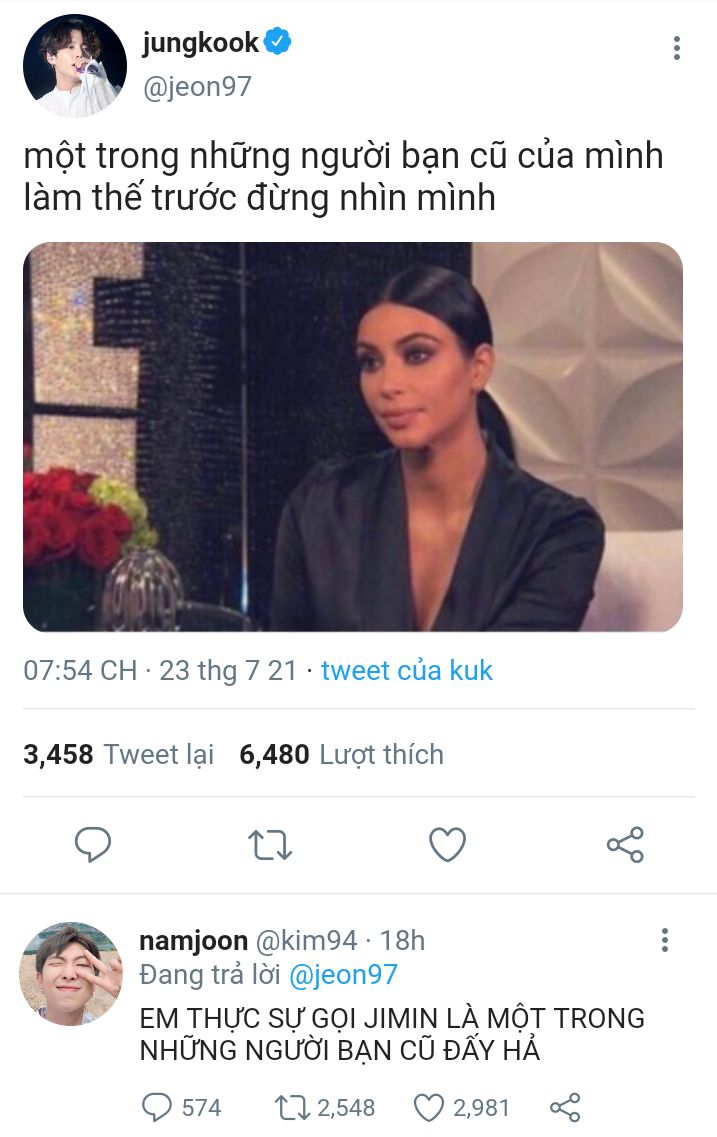Click the @jeon97 handle under jungkook

pyautogui.click(x=197, y=86)
